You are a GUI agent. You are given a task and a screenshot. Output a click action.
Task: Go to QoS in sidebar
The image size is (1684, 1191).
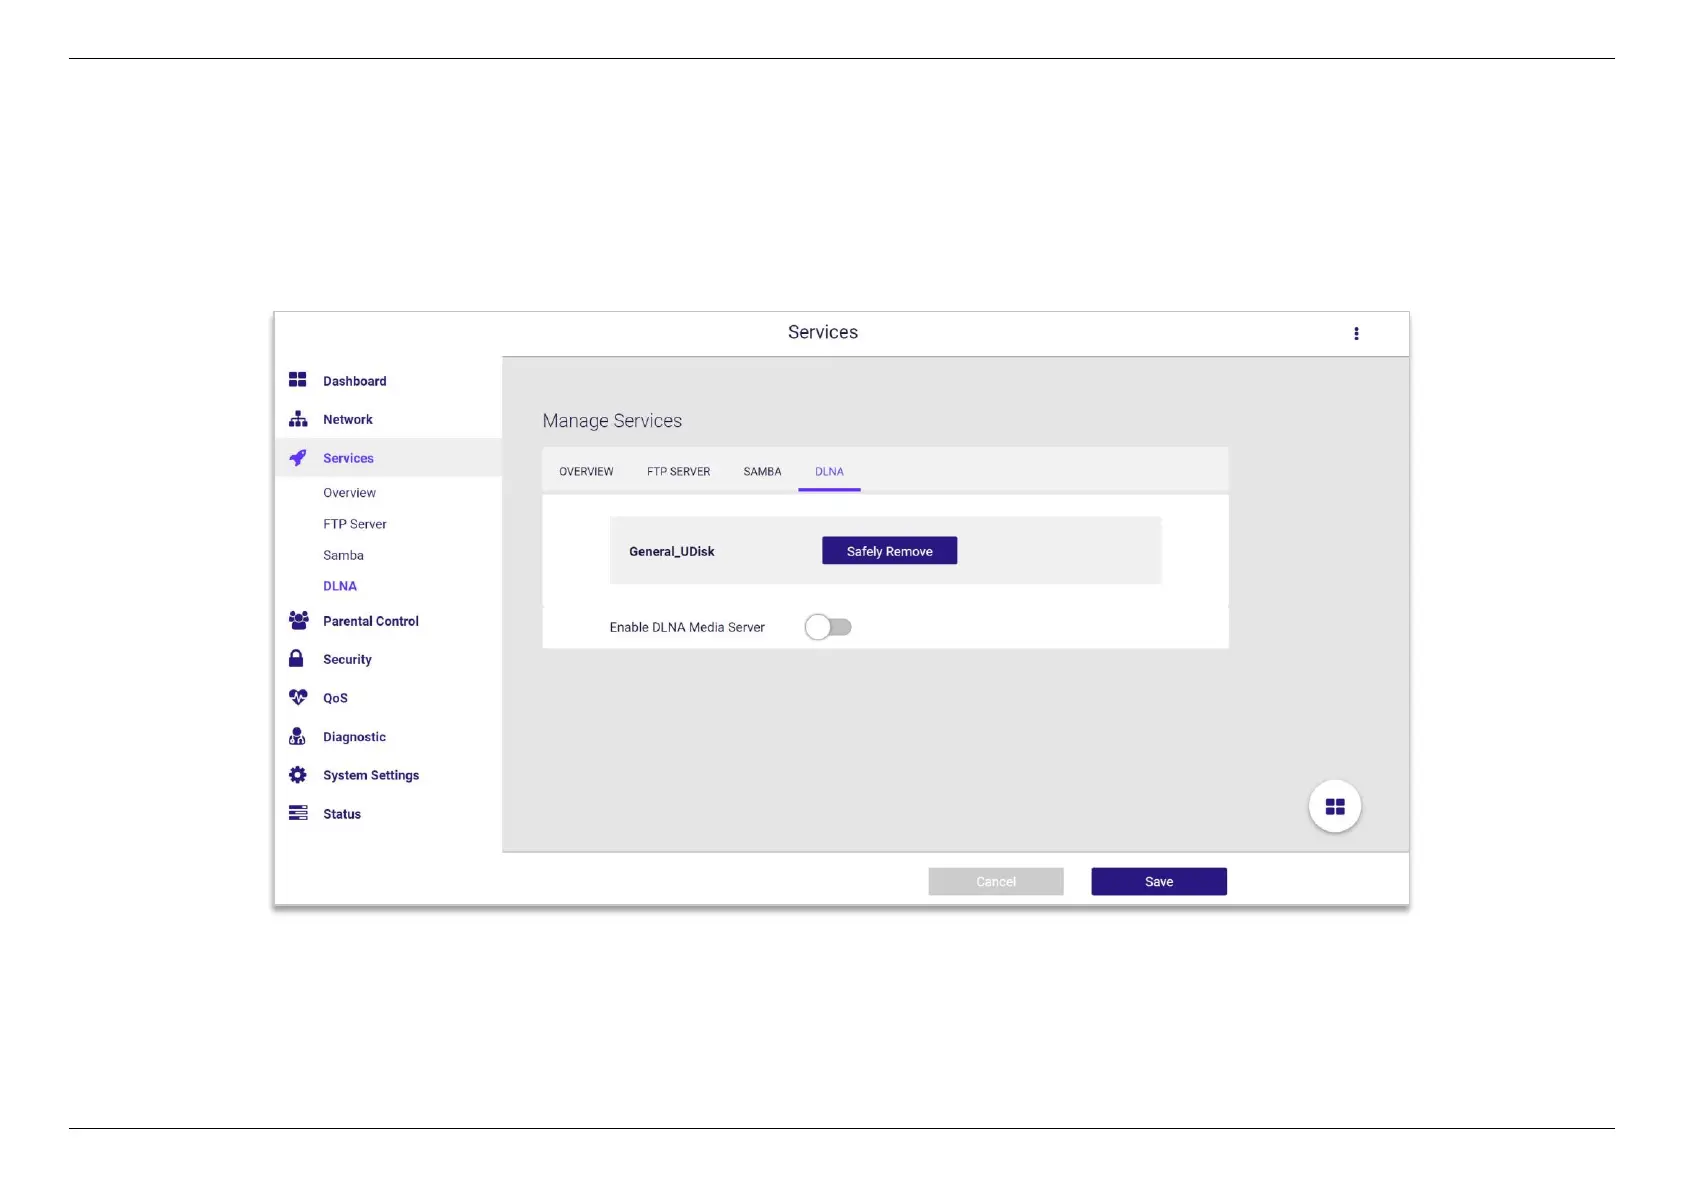click(x=335, y=698)
